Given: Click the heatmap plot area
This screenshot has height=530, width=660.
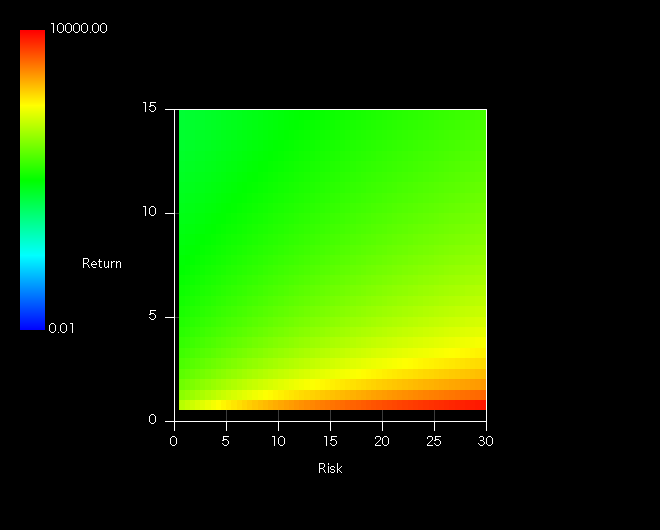Looking at the screenshot, I should 333,260.
